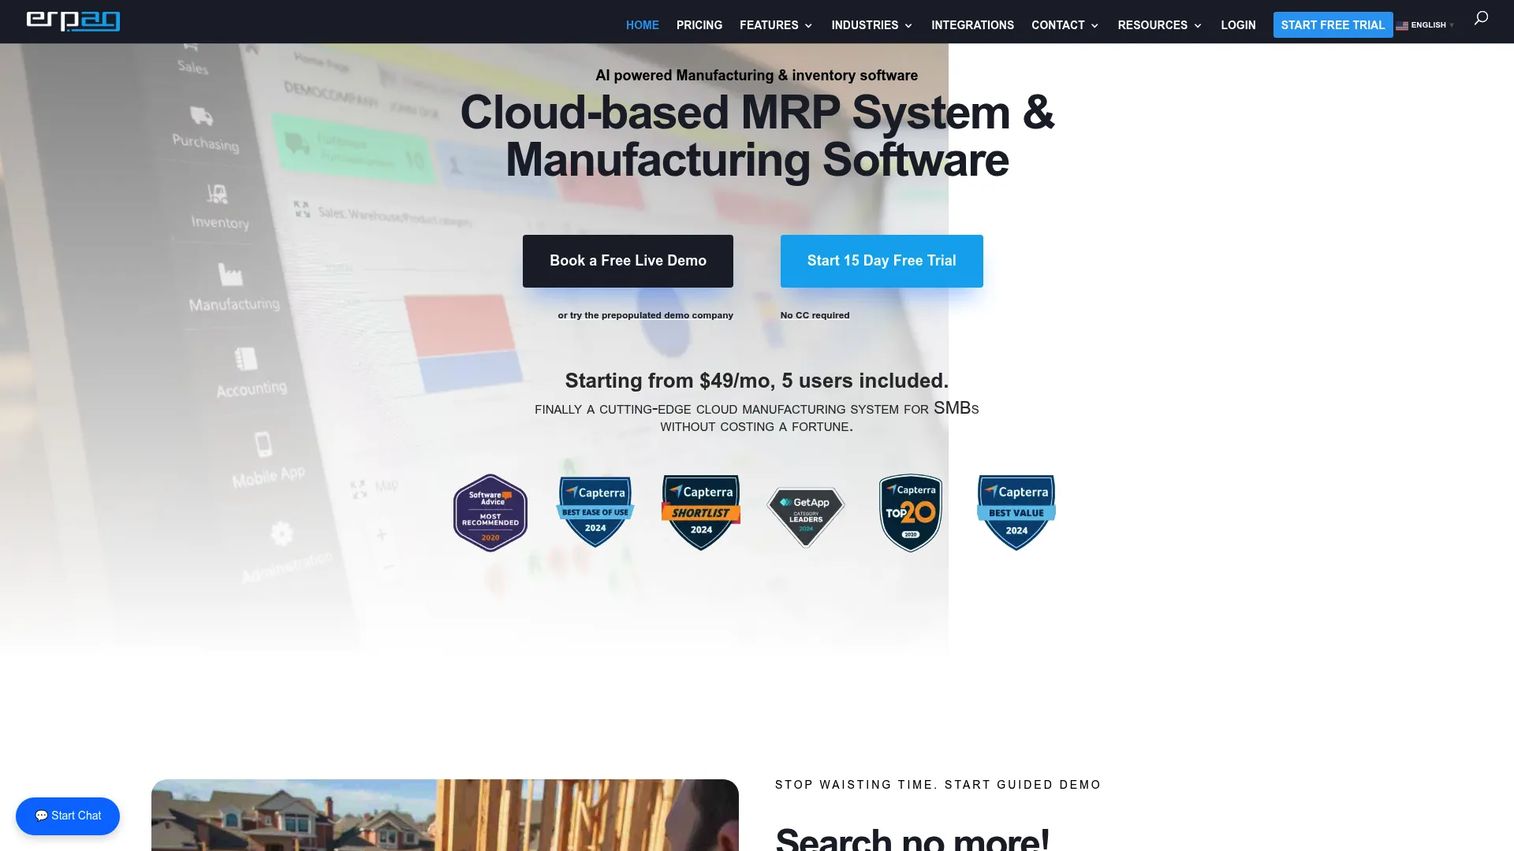
Task: Click the Capterra Shortlist 2024 badge
Action: (701, 512)
